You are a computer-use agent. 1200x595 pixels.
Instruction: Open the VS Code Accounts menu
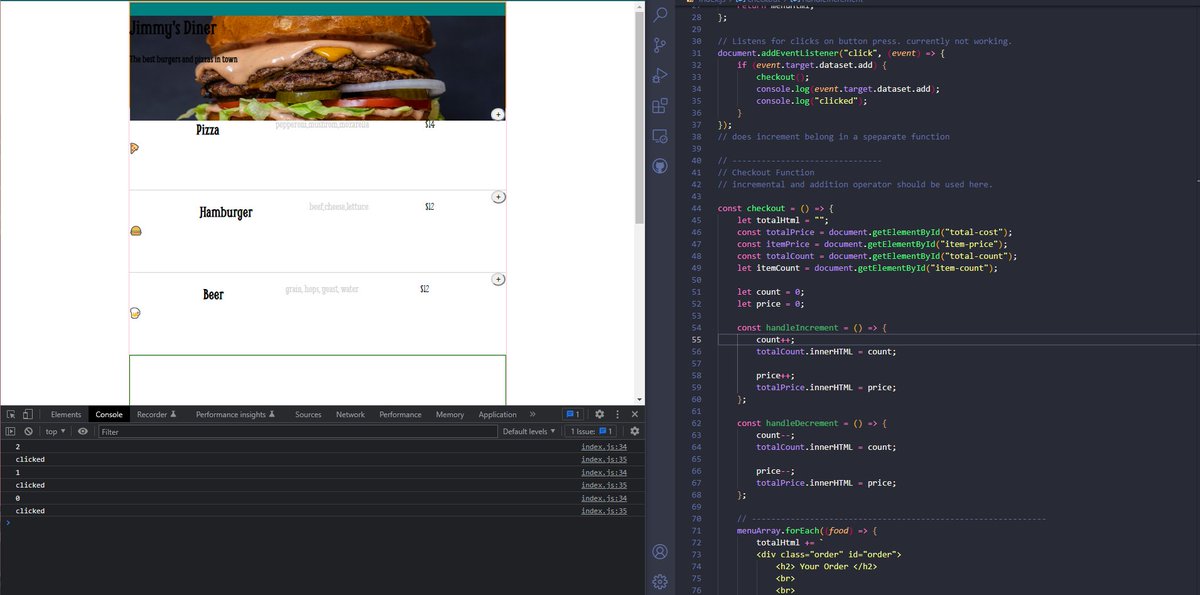(x=659, y=551)
